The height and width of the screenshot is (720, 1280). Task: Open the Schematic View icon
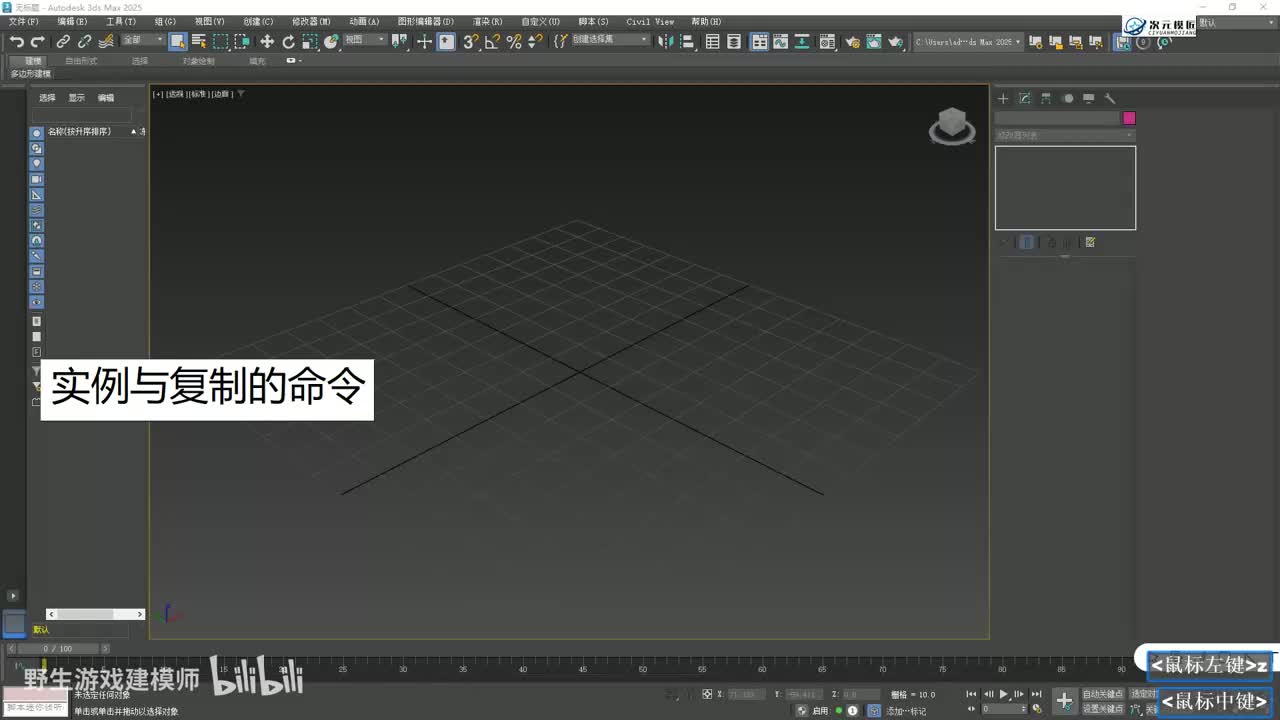tap(802, 41)
